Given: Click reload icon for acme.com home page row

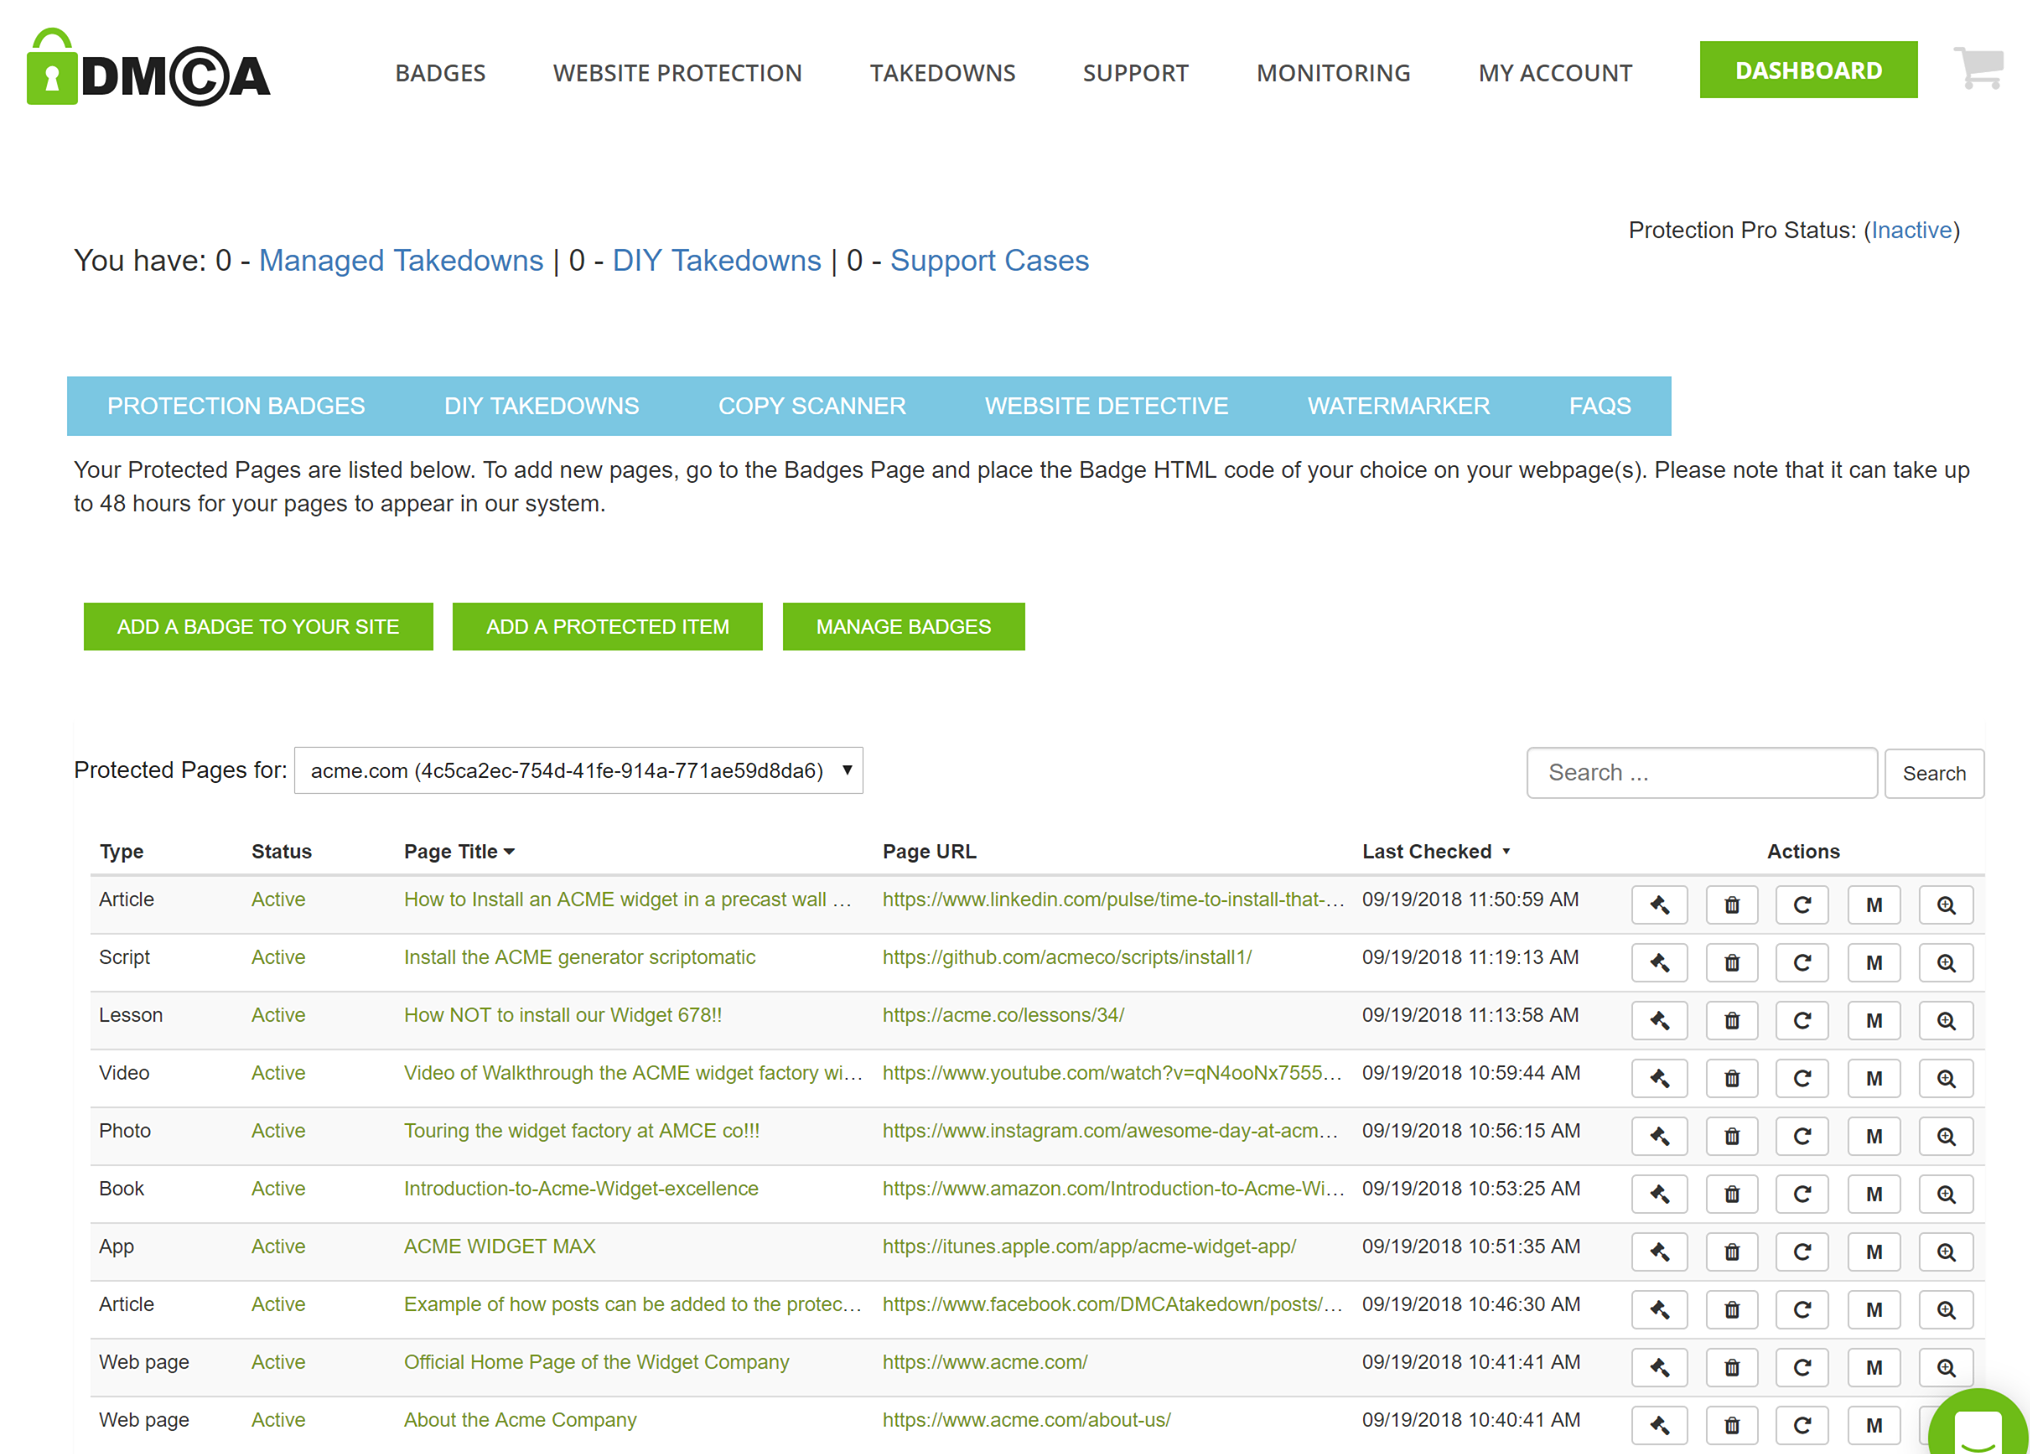Looking at the screenshot, I should [1802, 1368].
